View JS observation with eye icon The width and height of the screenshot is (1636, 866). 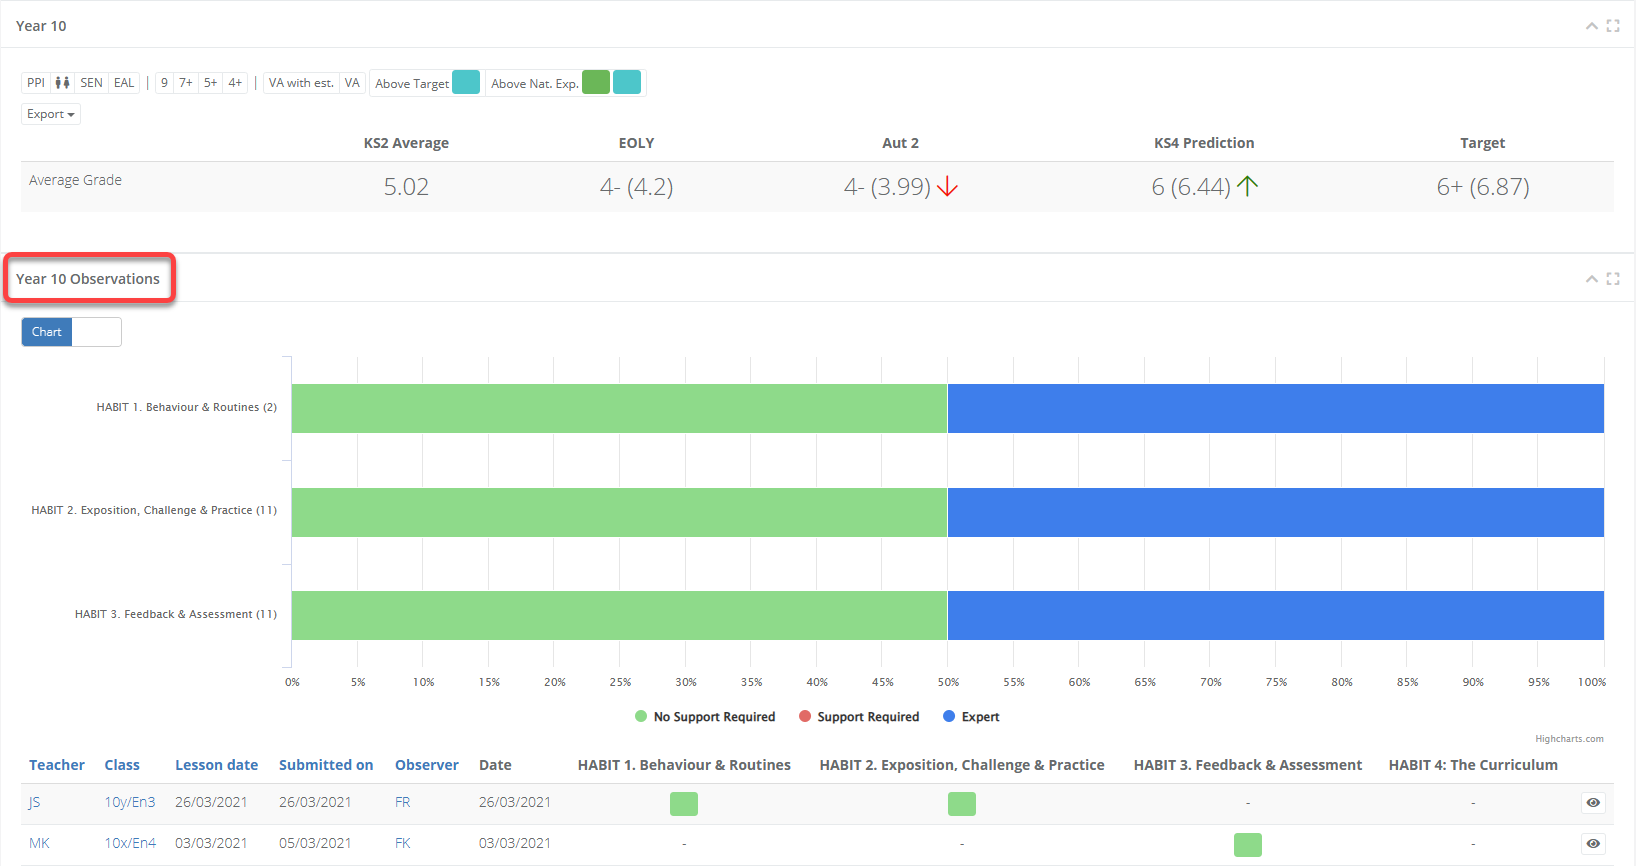click(1593, 803)
